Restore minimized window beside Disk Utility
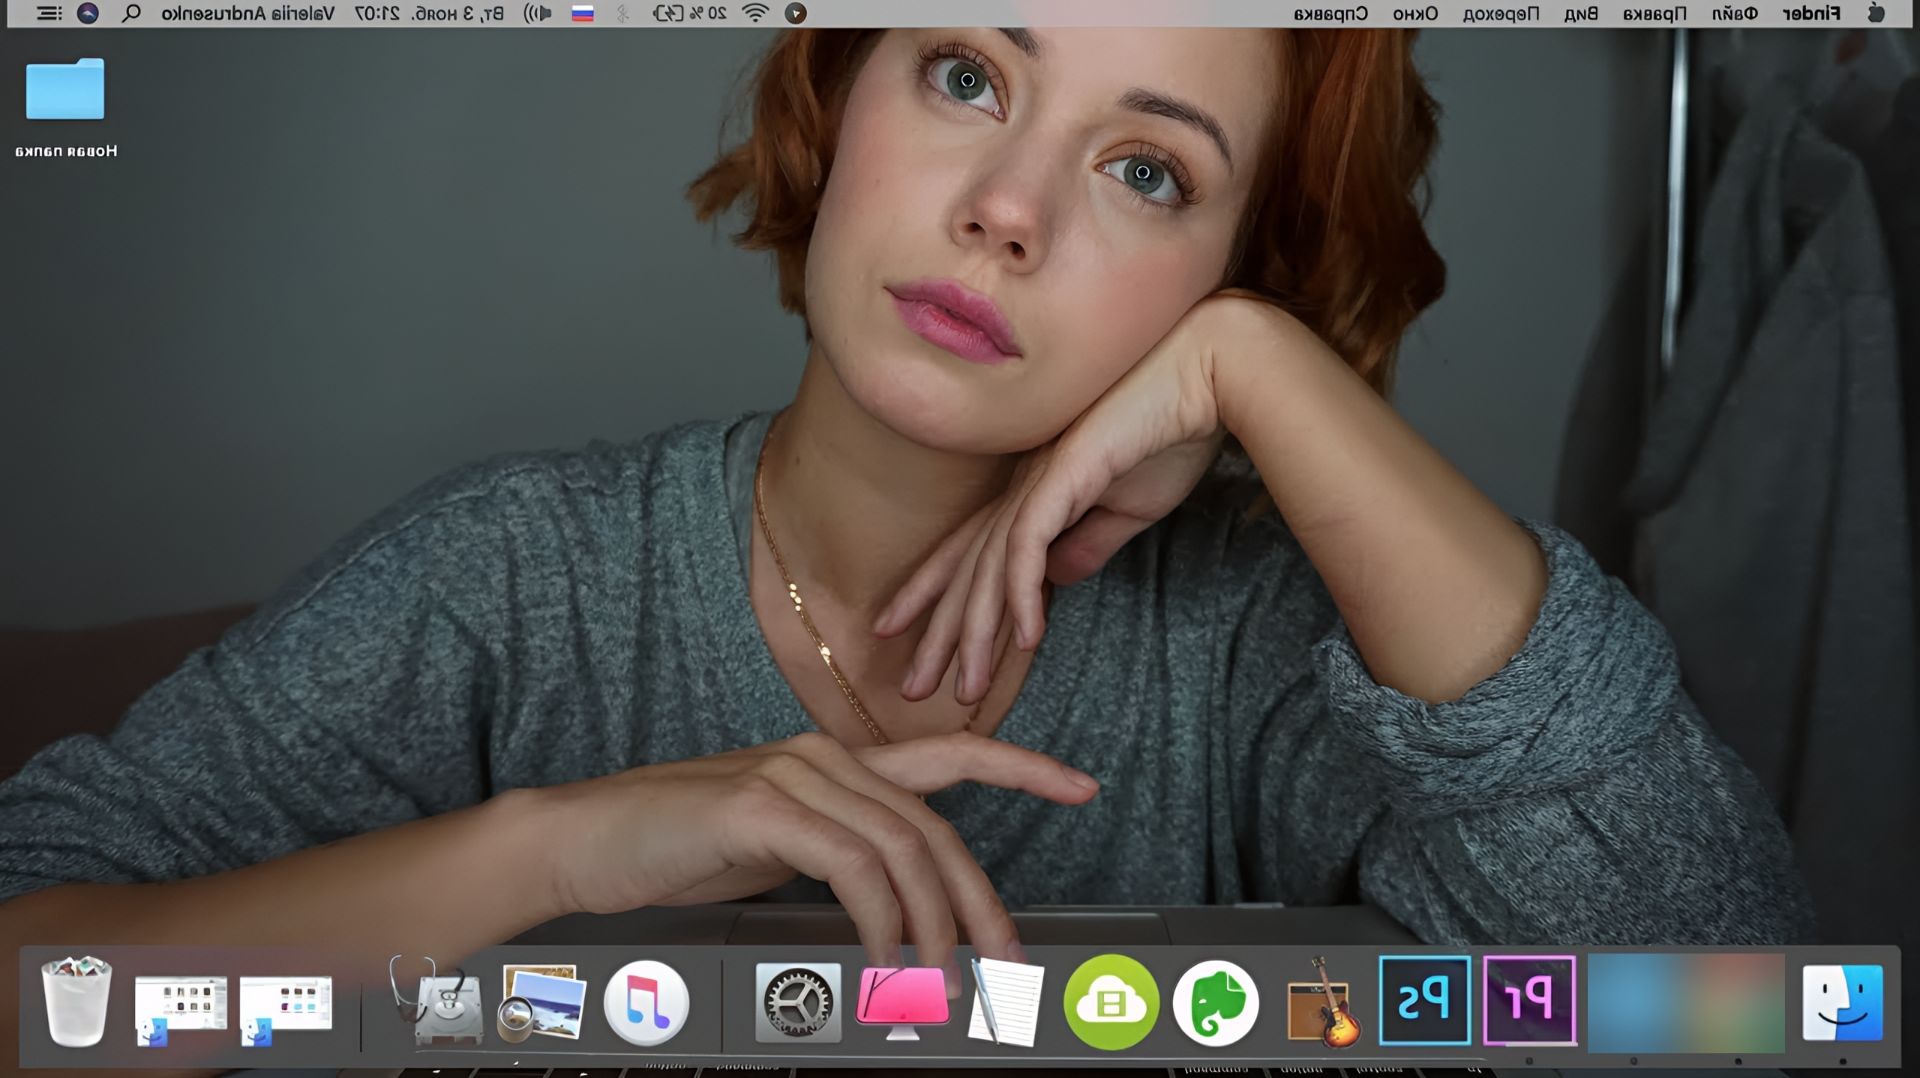 pyautogui.click(x=285, y=1010)
